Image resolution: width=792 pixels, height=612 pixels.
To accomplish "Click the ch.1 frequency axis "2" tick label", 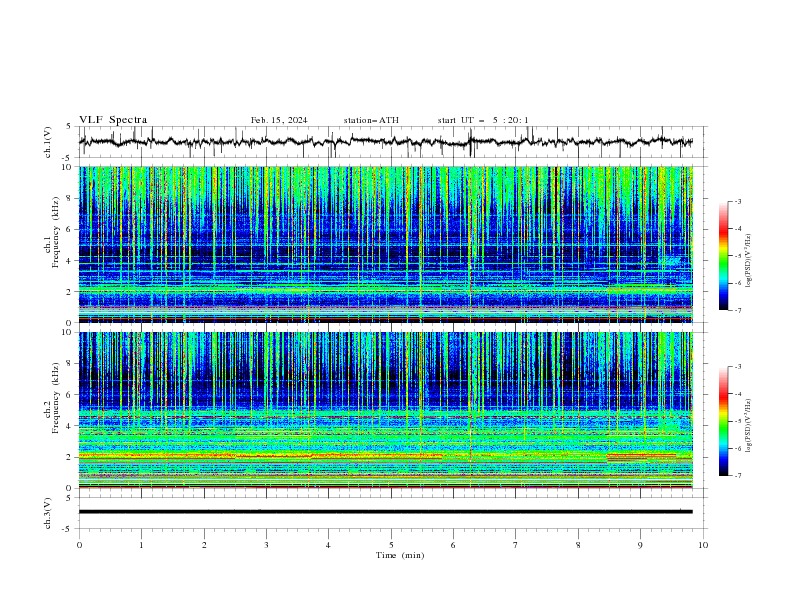I will (70, 291).
